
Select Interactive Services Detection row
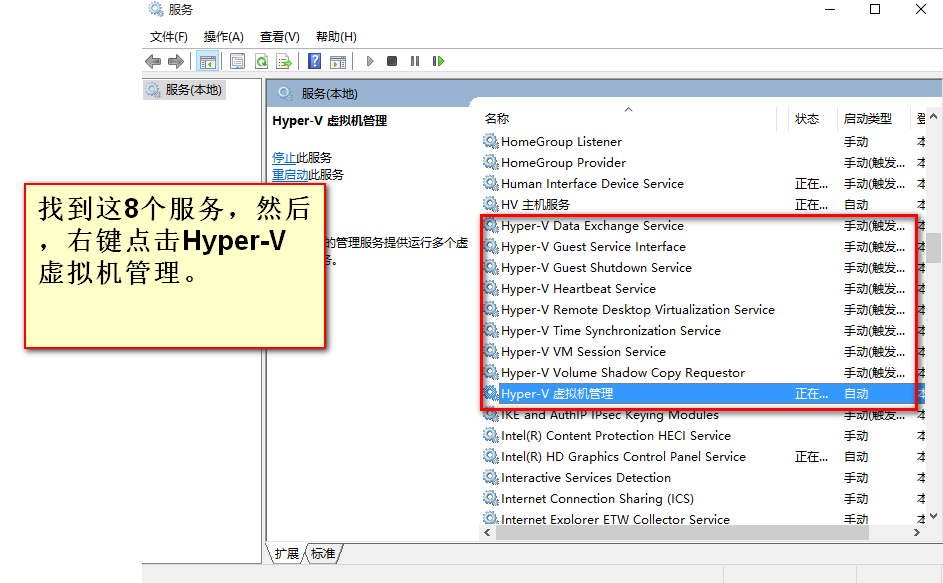pyautogui.click(x=704, y=478)
